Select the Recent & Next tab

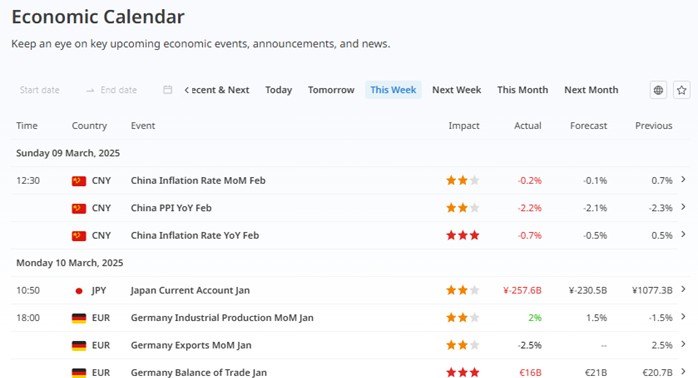(x=220, y=90)
